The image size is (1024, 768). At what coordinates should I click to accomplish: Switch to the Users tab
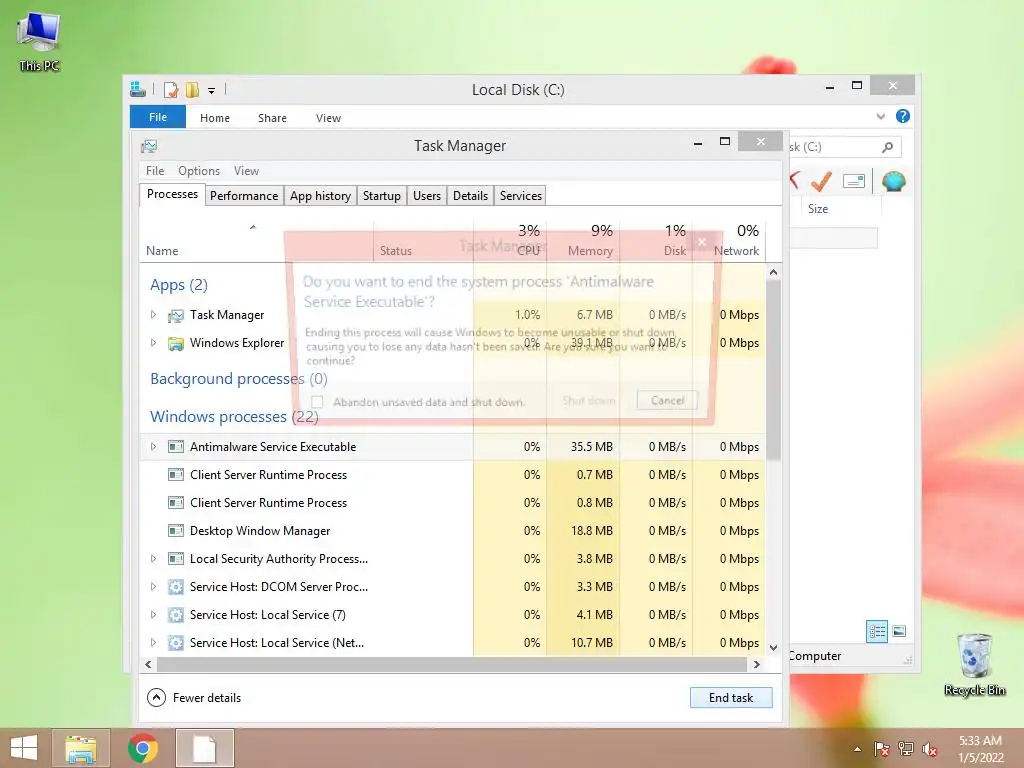coord(426,196)
